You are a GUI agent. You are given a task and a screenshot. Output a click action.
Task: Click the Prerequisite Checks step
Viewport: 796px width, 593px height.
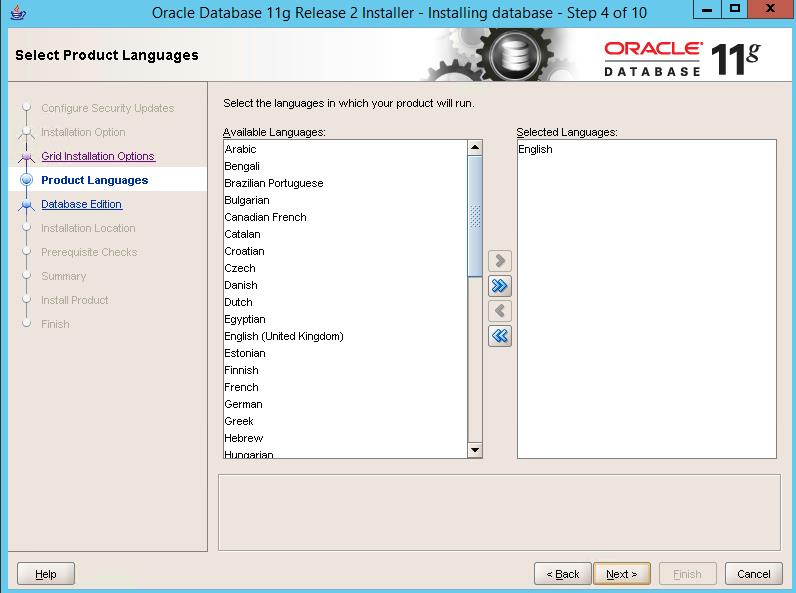click(89, 252)
